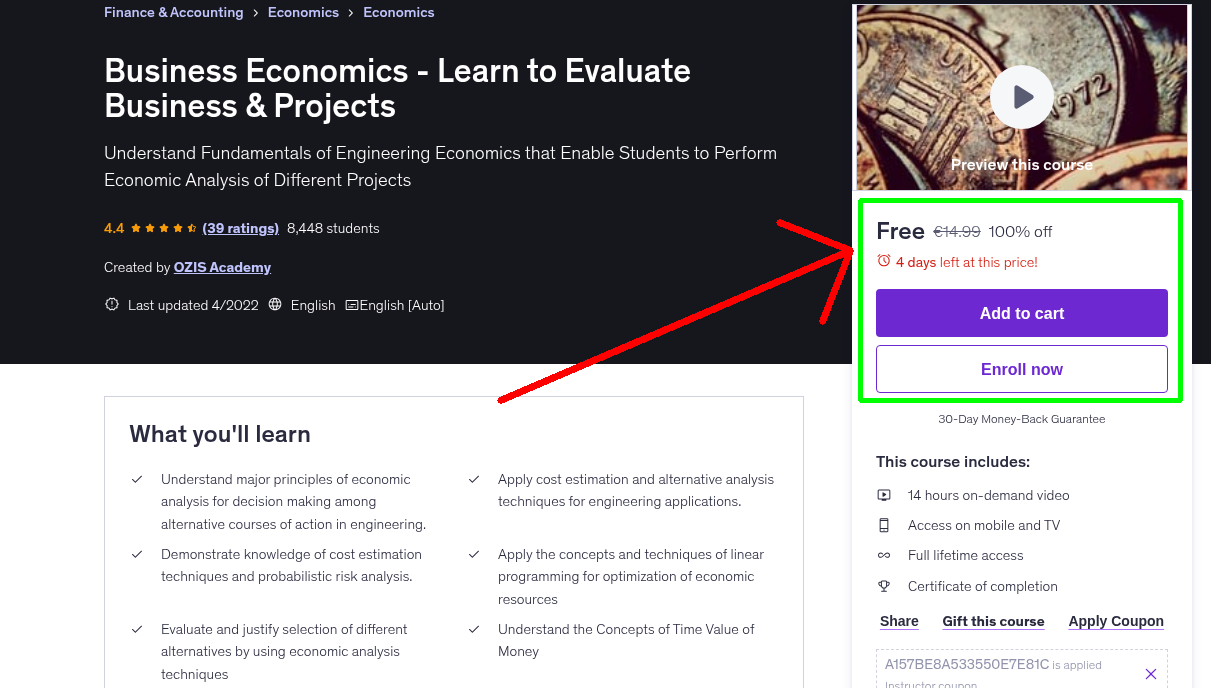
Task: Navigate to Finance & Accounting breadcrumb
Action: (x=173, y=12)
